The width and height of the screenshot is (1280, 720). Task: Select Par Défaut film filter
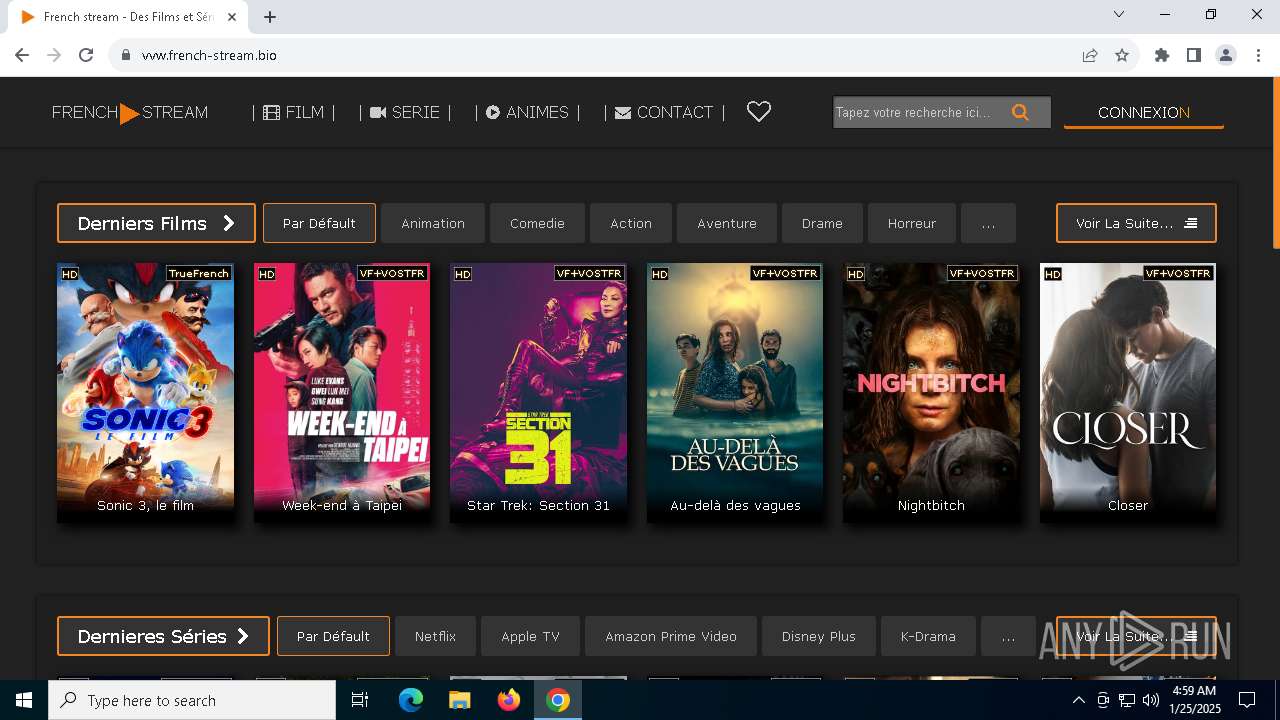(319, 223)
